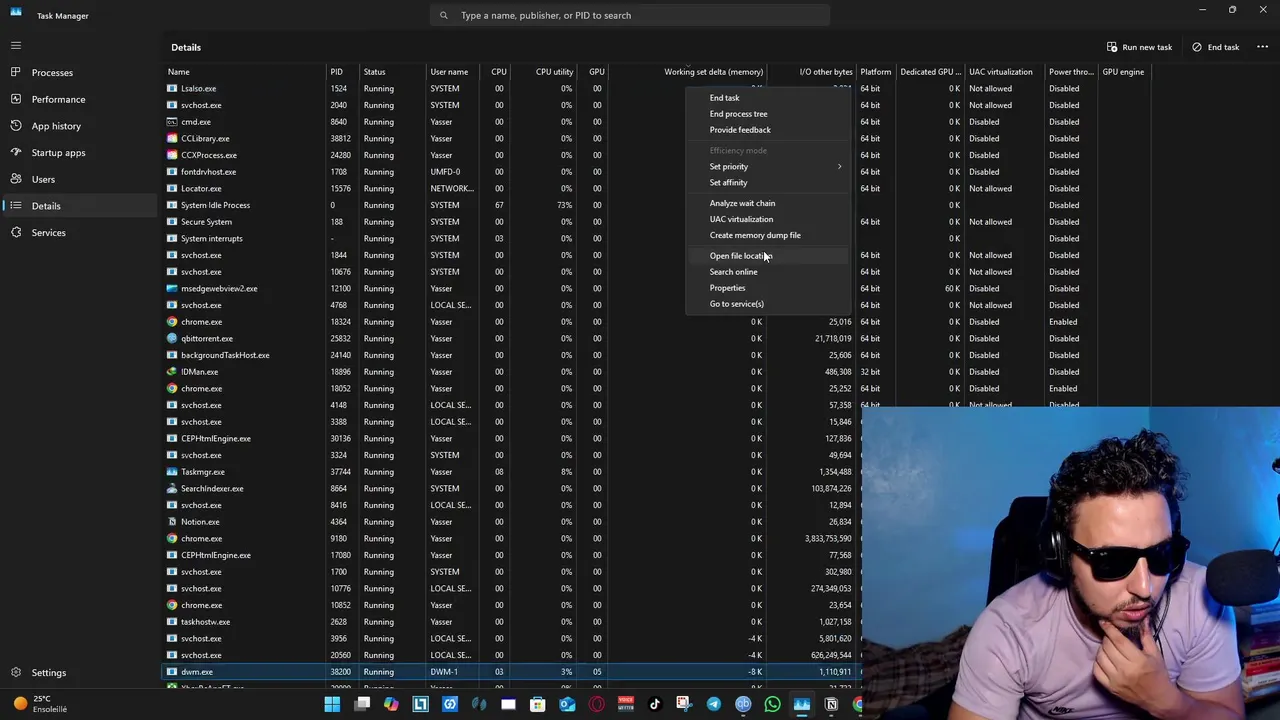The width and height of the screenshot is (1280, 720).
Task: Click the Run new task button
Action: point(1139,47)
